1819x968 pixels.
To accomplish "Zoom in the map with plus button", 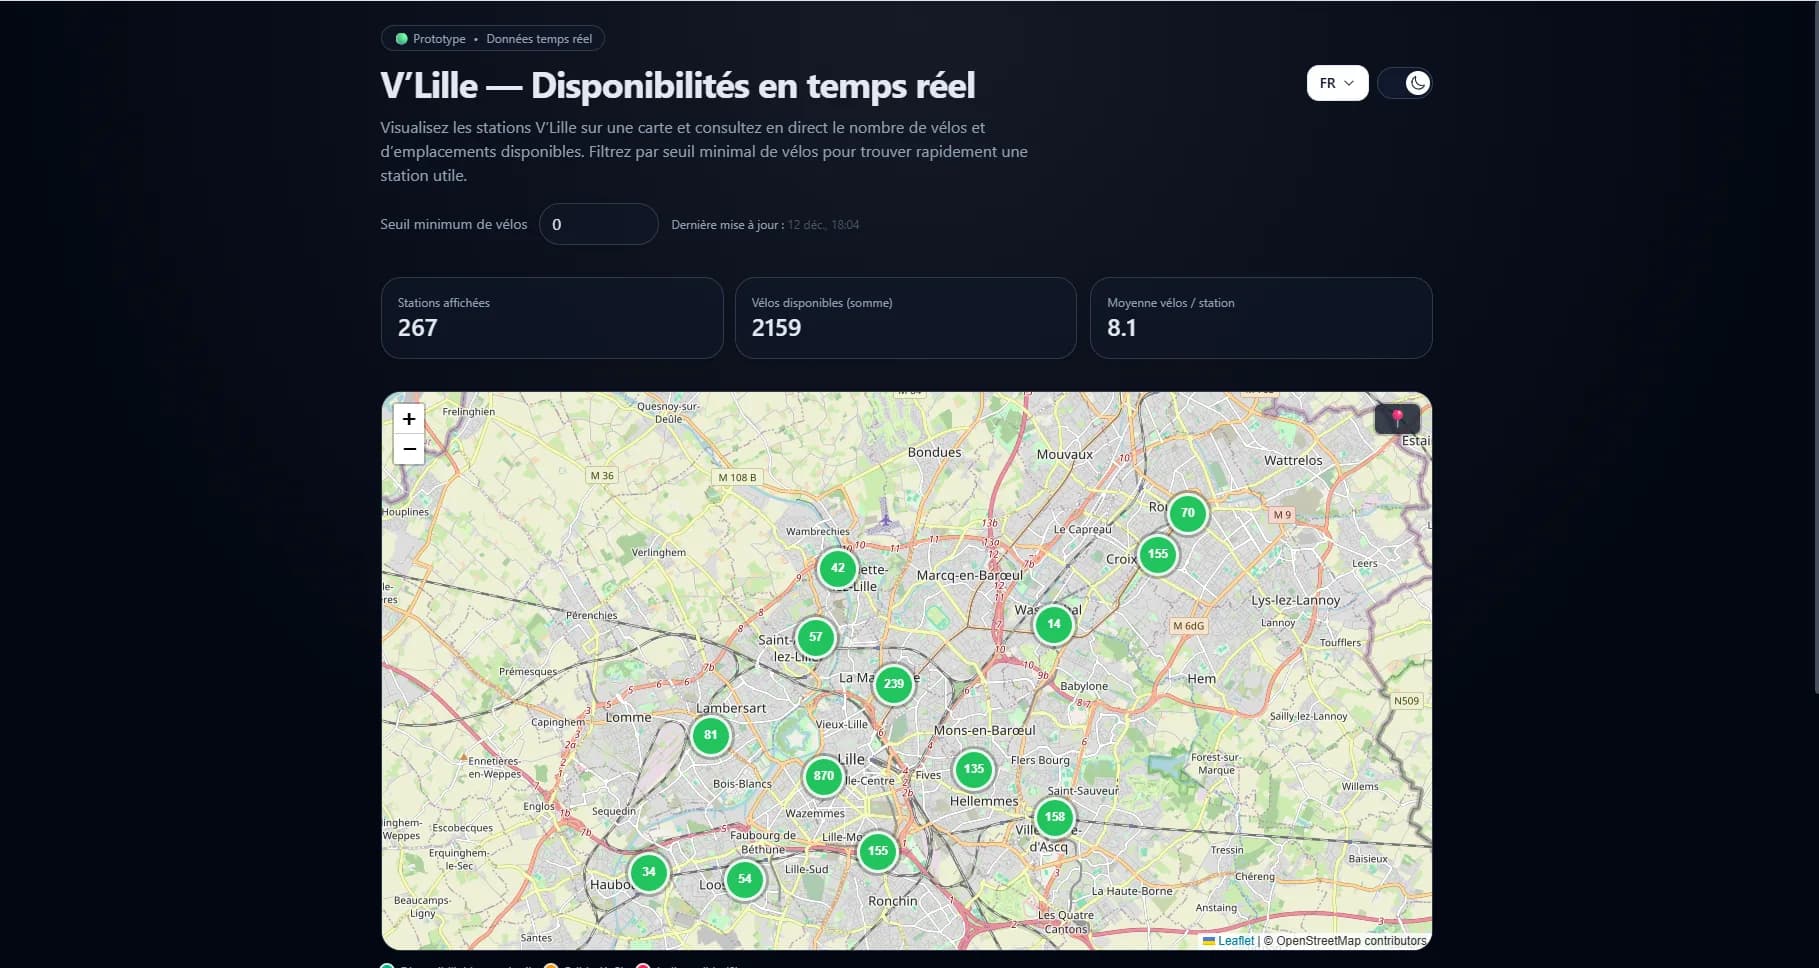I will (409, 419).
